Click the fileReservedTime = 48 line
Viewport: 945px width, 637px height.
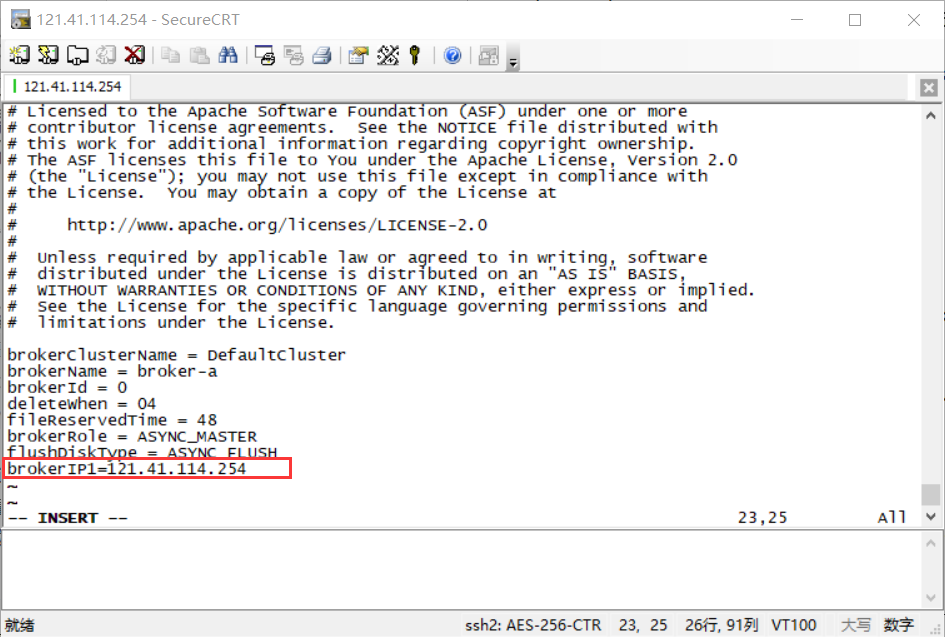coord(112,420)
